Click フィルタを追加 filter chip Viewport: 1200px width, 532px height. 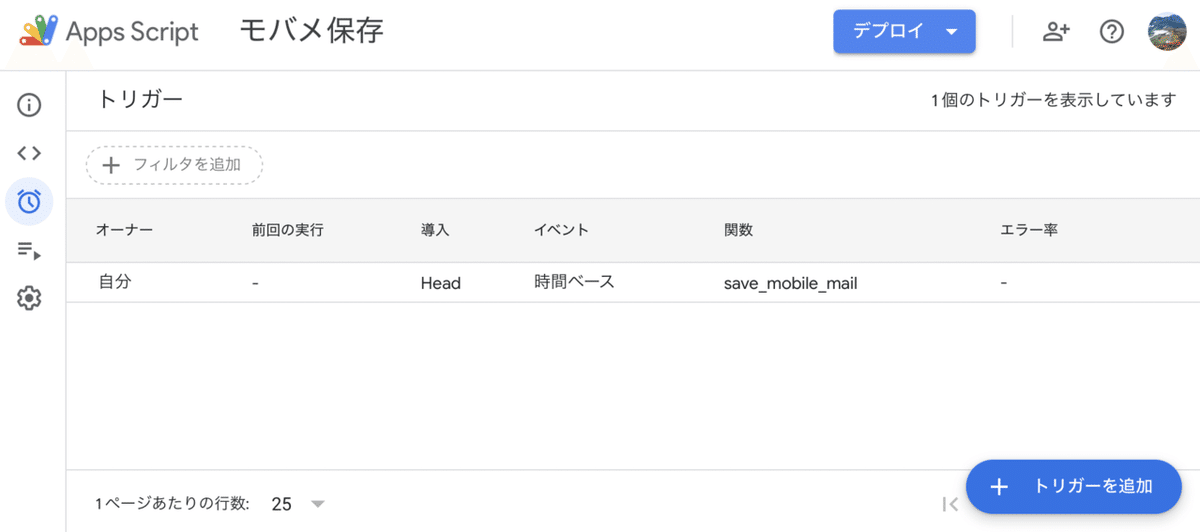(x=174, y=165)
